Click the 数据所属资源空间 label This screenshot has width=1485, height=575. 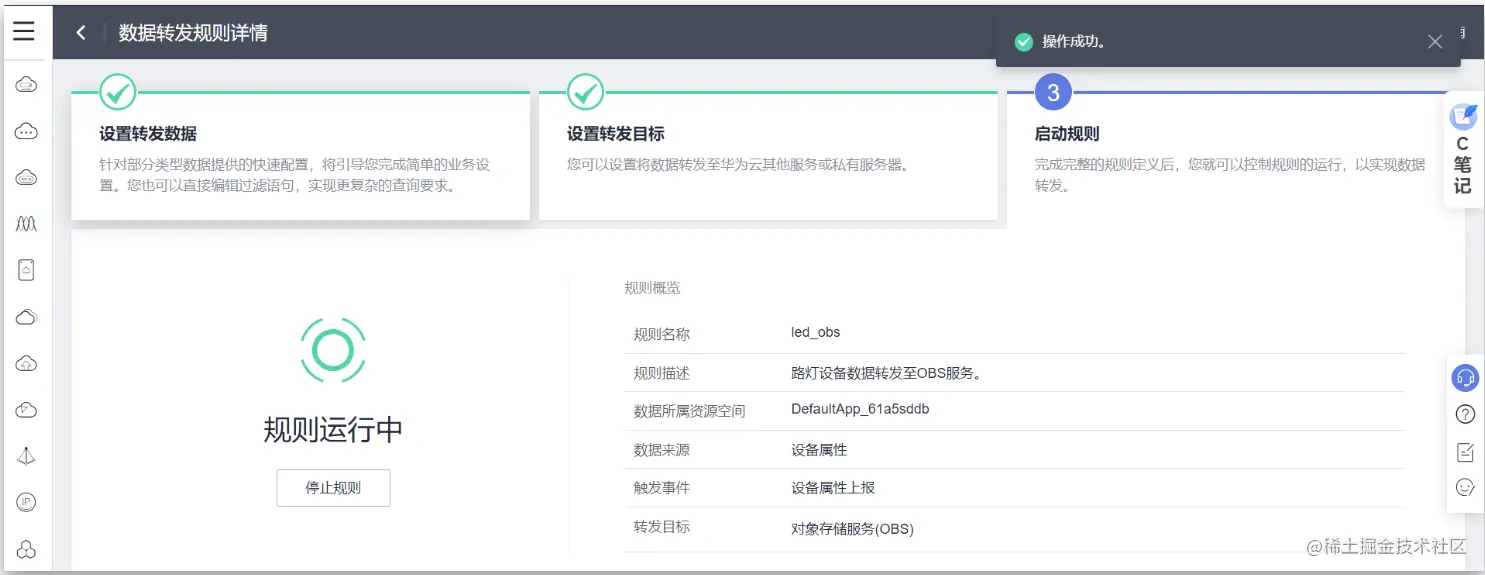pyautogui.click(x=690, y=411)
